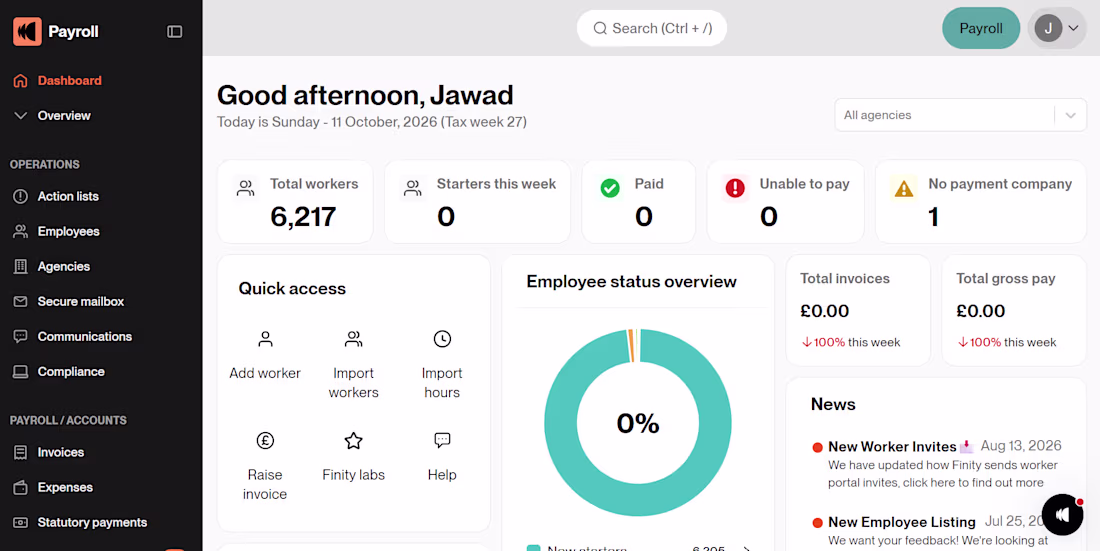Viewport: 1100px width, 551px height.
Task: Click the Add worker person icon
Action: [265, 340]
